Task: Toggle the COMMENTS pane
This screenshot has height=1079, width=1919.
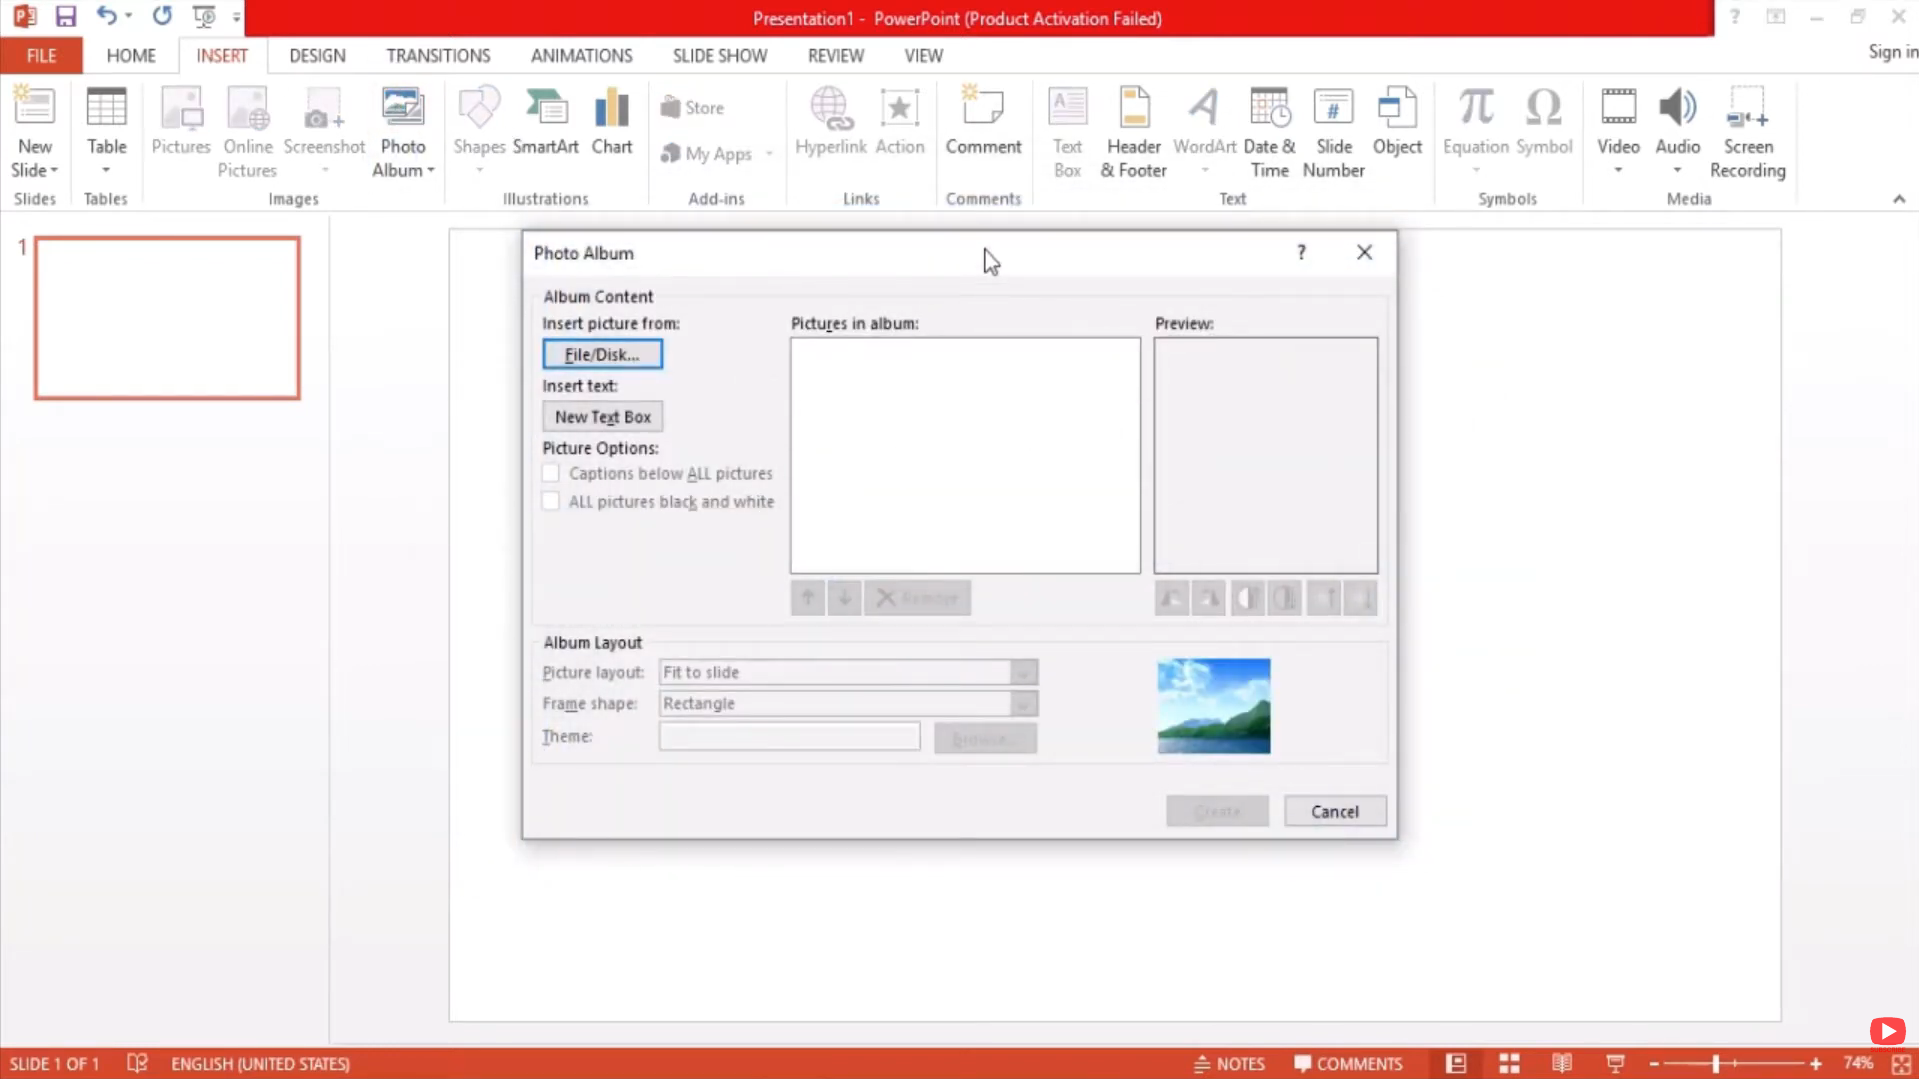Action: click(1348, 1064)
